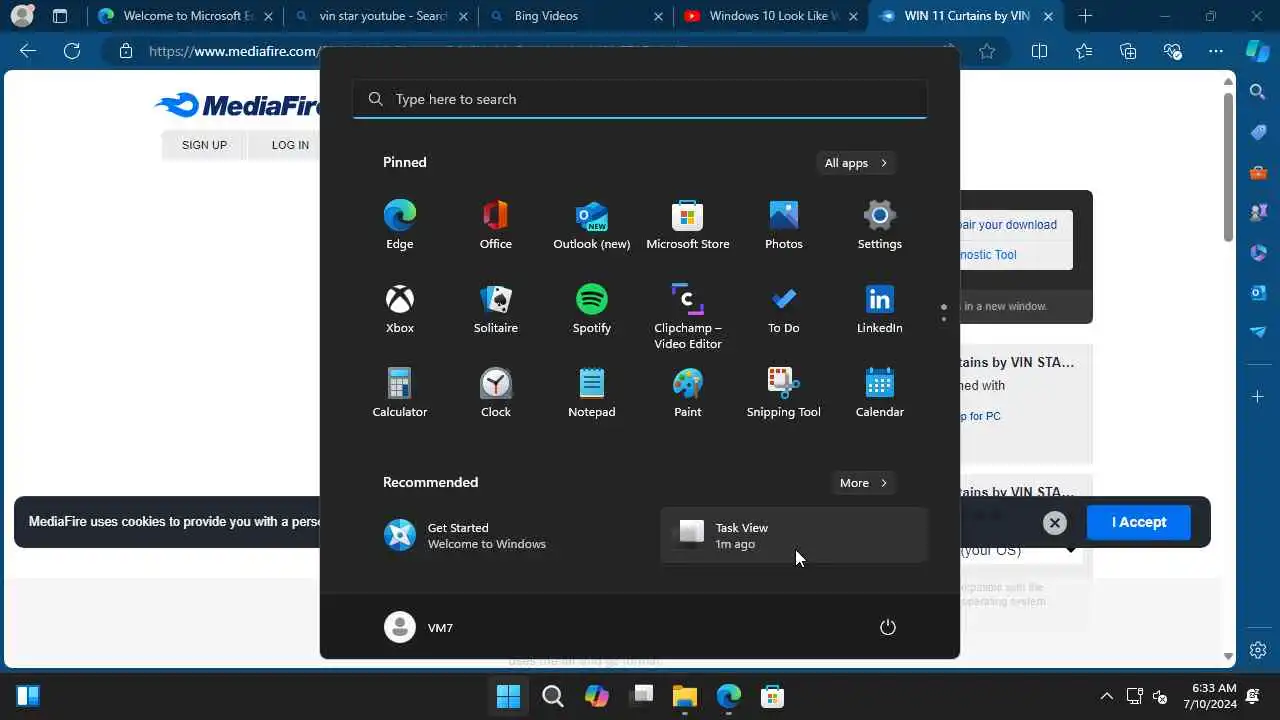1280x720 pixels.
Task: Launch Spotify from Start menu
Action: [x=591, y=308]
